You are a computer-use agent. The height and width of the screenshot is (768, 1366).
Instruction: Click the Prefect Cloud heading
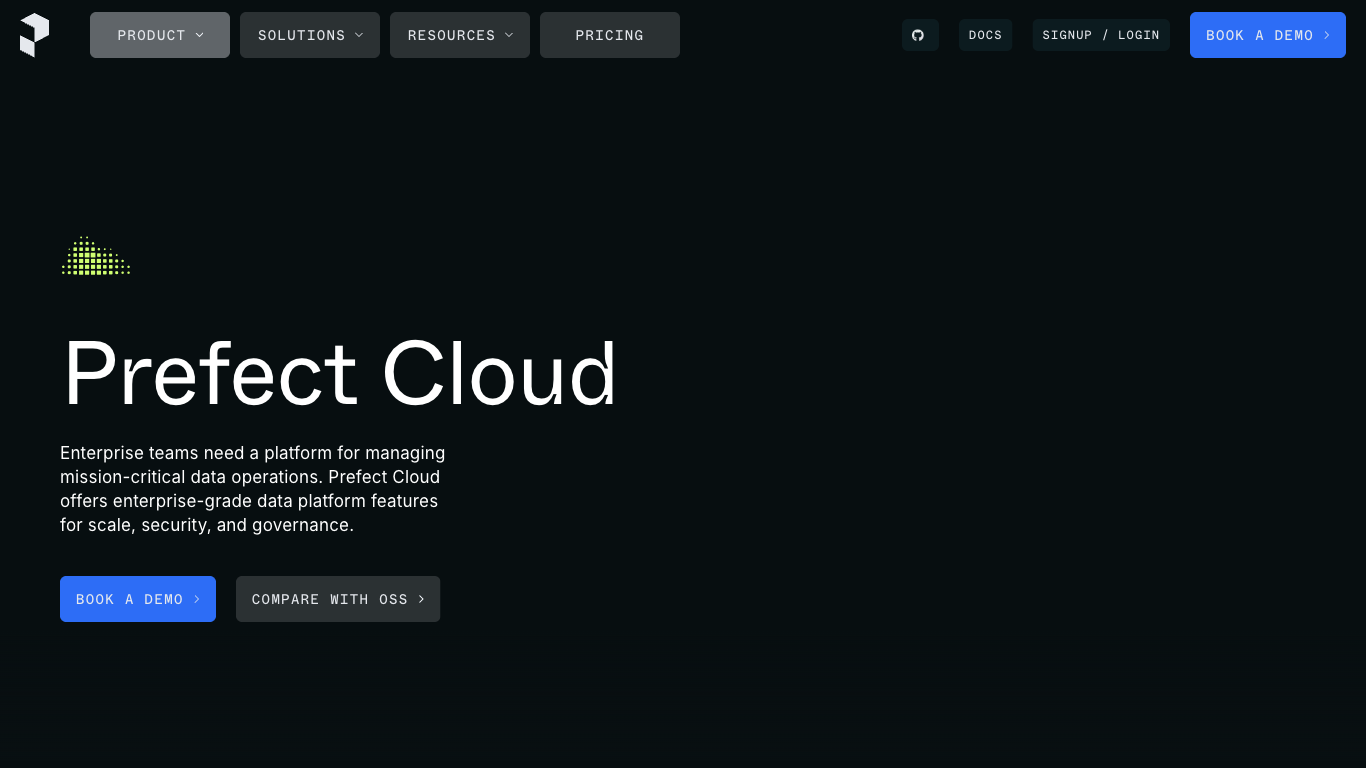point(340,373)
